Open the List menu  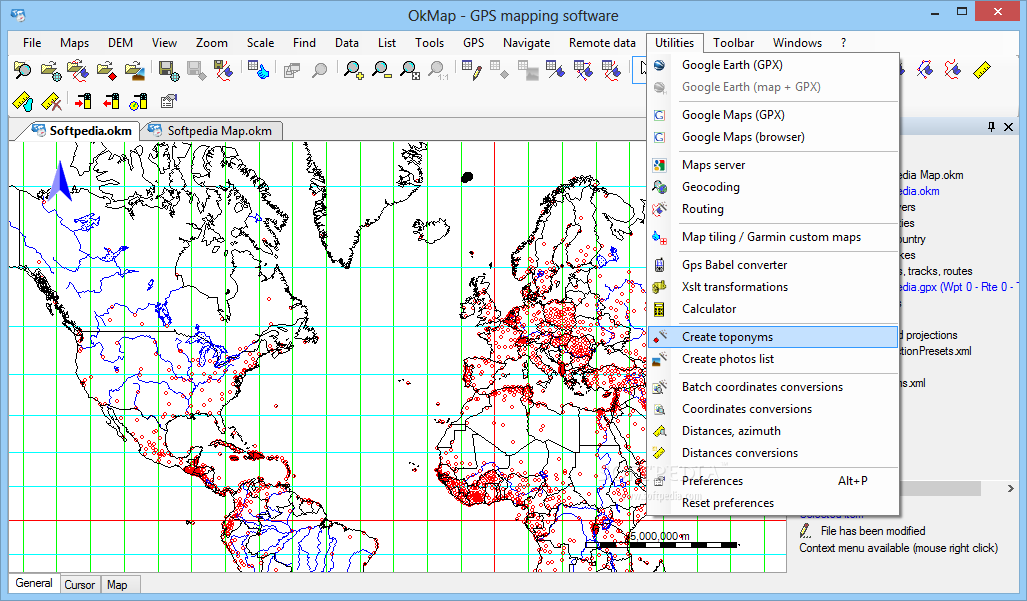386,43
